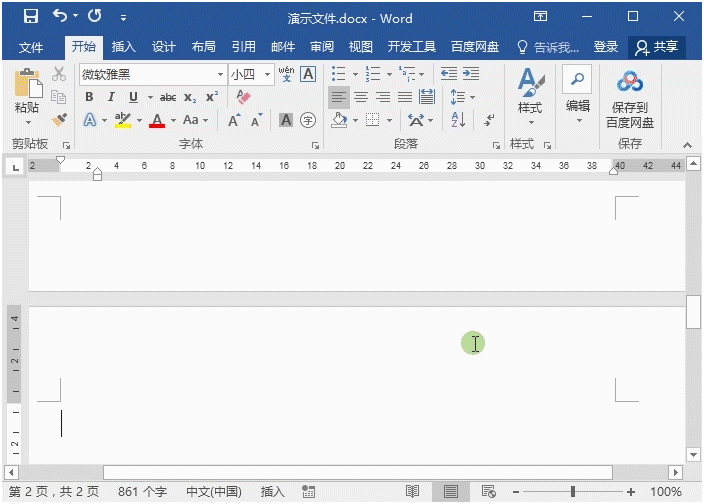Toggle Superscript formatting
Screen dimensions: 704x504
(212, 96)
